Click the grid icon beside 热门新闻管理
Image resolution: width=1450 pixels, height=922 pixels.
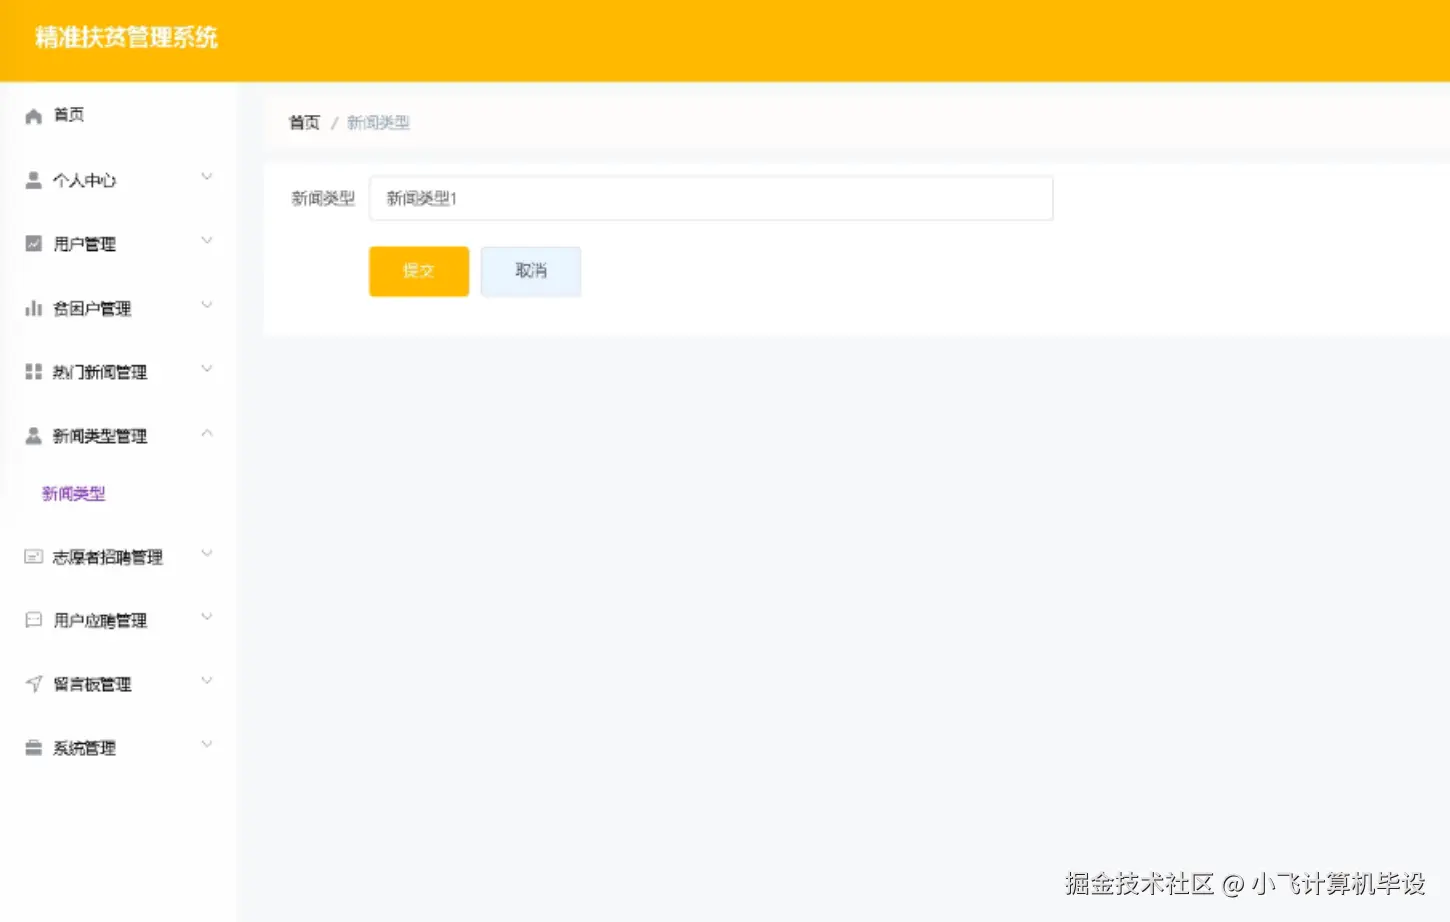pos(33,372)
